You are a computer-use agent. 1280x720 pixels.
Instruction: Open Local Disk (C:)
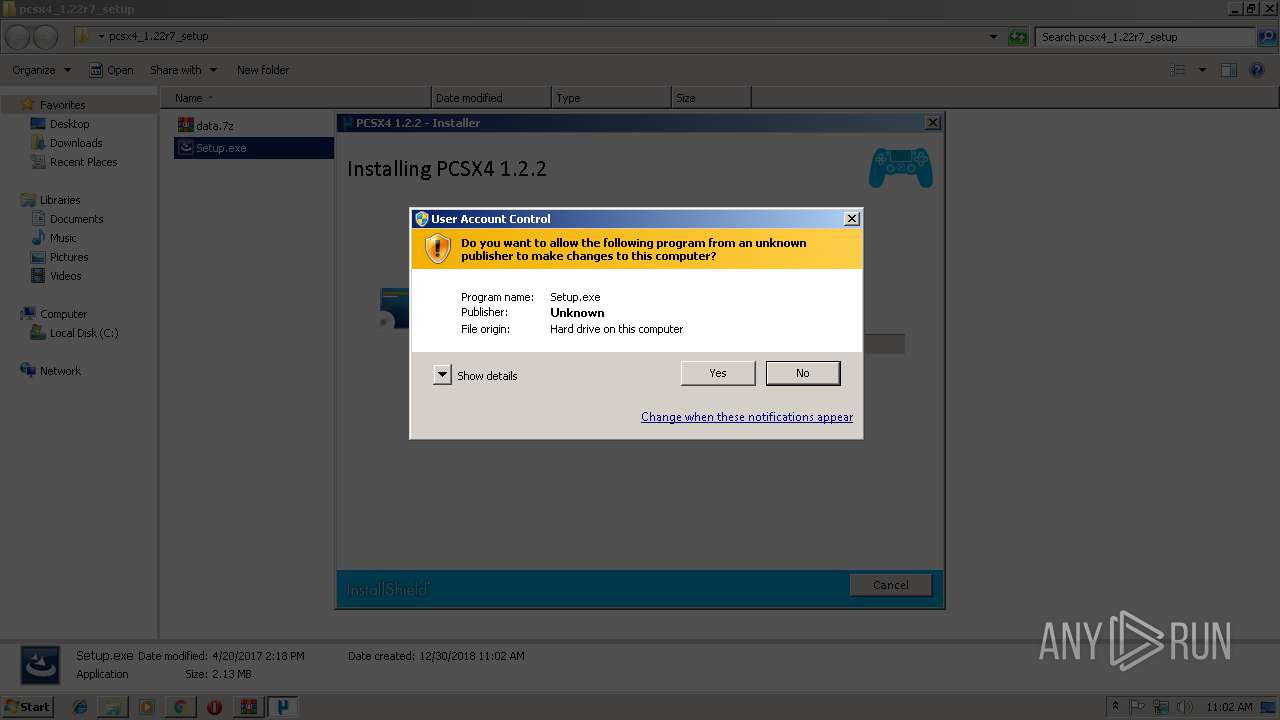pyautogui.click(x=84, y=333)
